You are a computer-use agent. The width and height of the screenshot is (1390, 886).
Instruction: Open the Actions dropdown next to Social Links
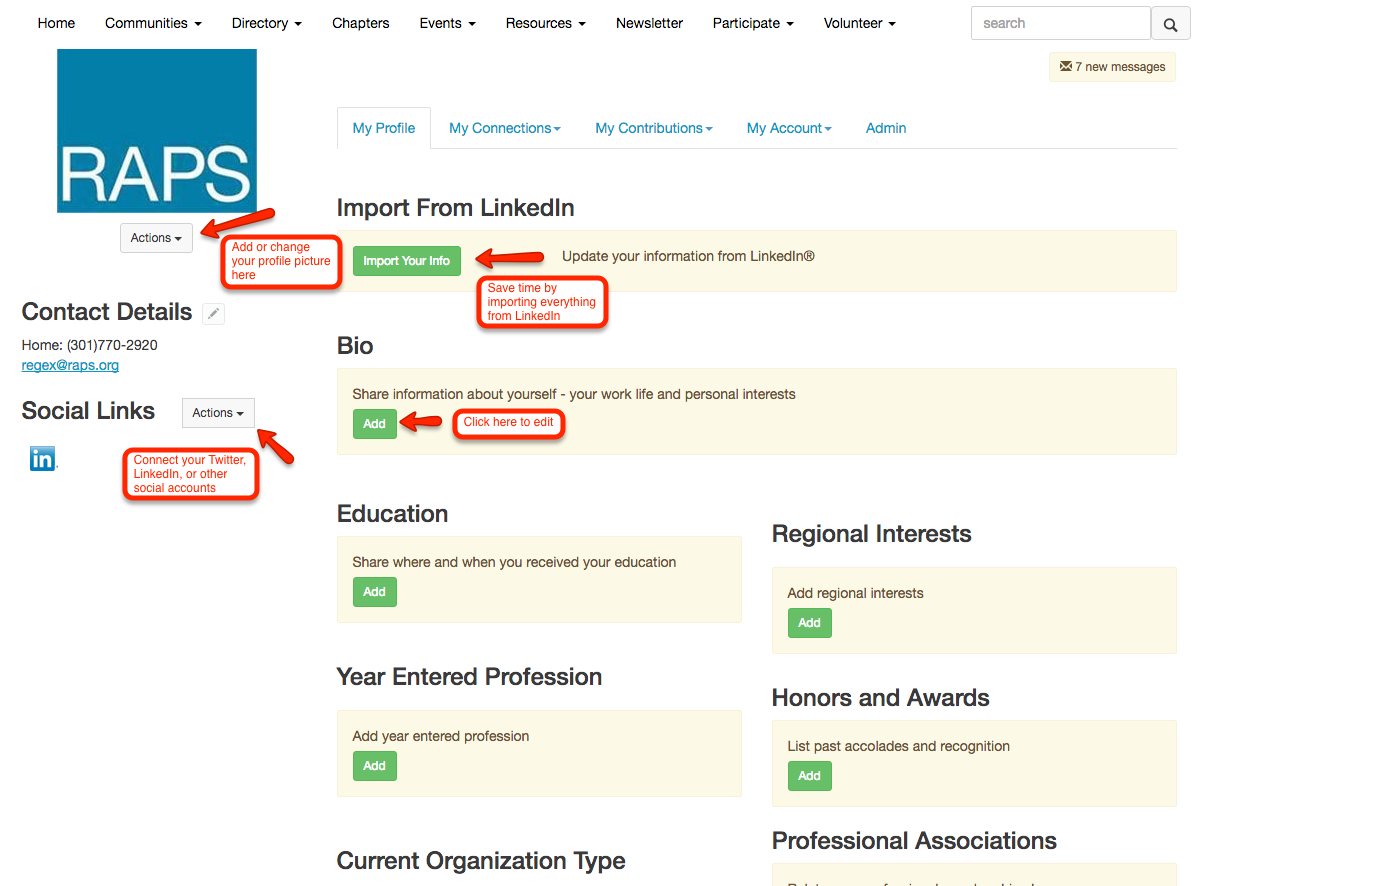[x=218, y=413]
